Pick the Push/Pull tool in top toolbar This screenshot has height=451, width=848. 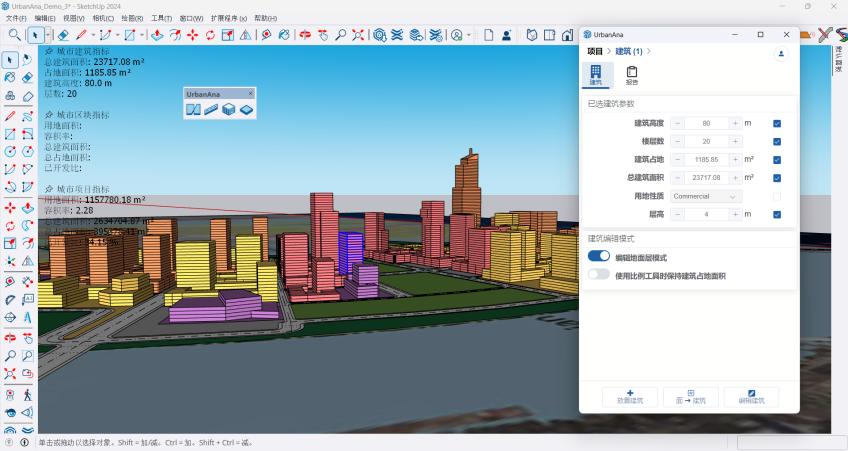point(157,35)
